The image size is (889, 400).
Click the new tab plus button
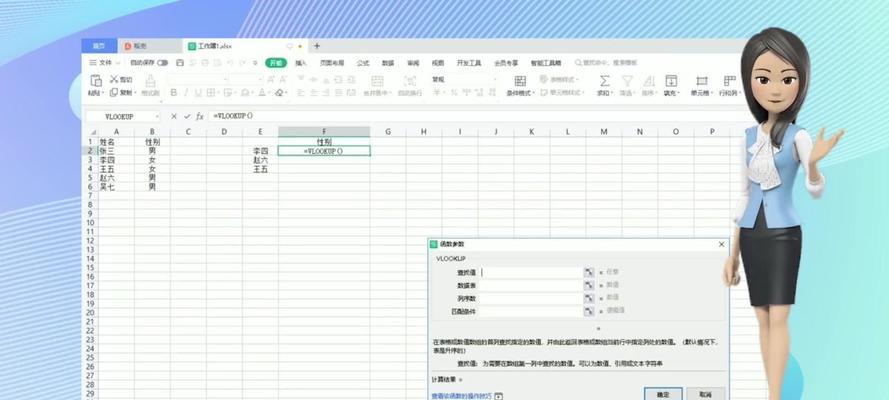tap(317, 46)
